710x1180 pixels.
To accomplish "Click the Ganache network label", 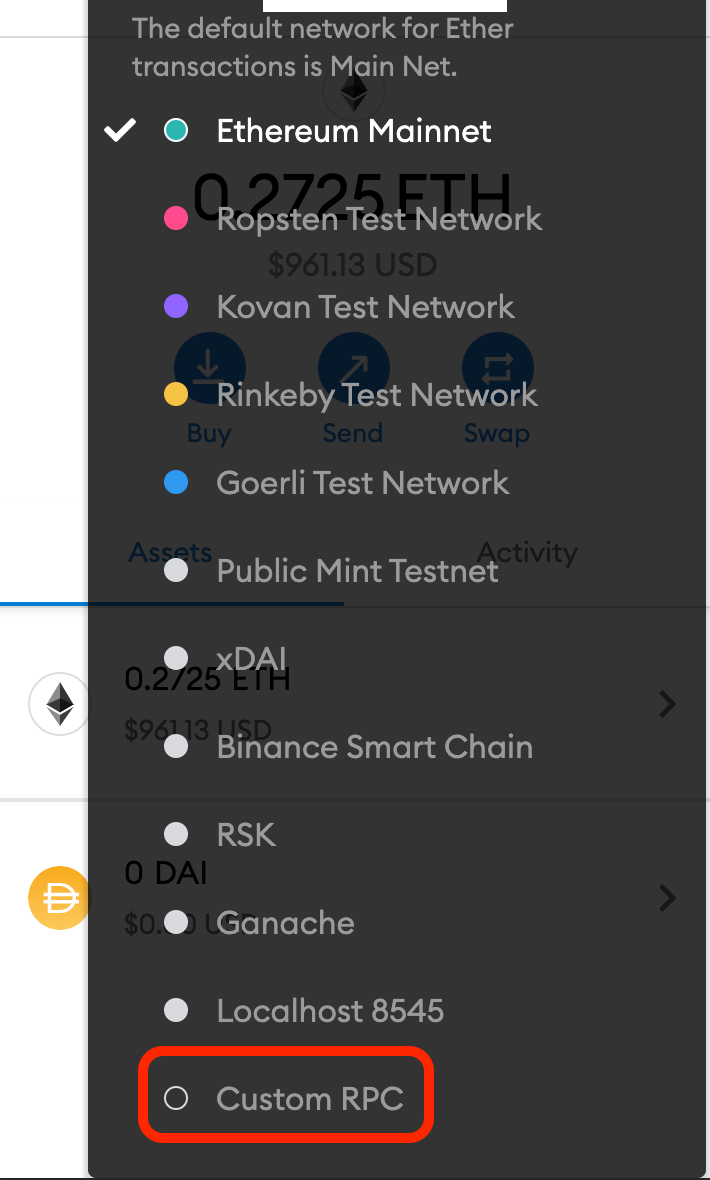I will (286, 923).
